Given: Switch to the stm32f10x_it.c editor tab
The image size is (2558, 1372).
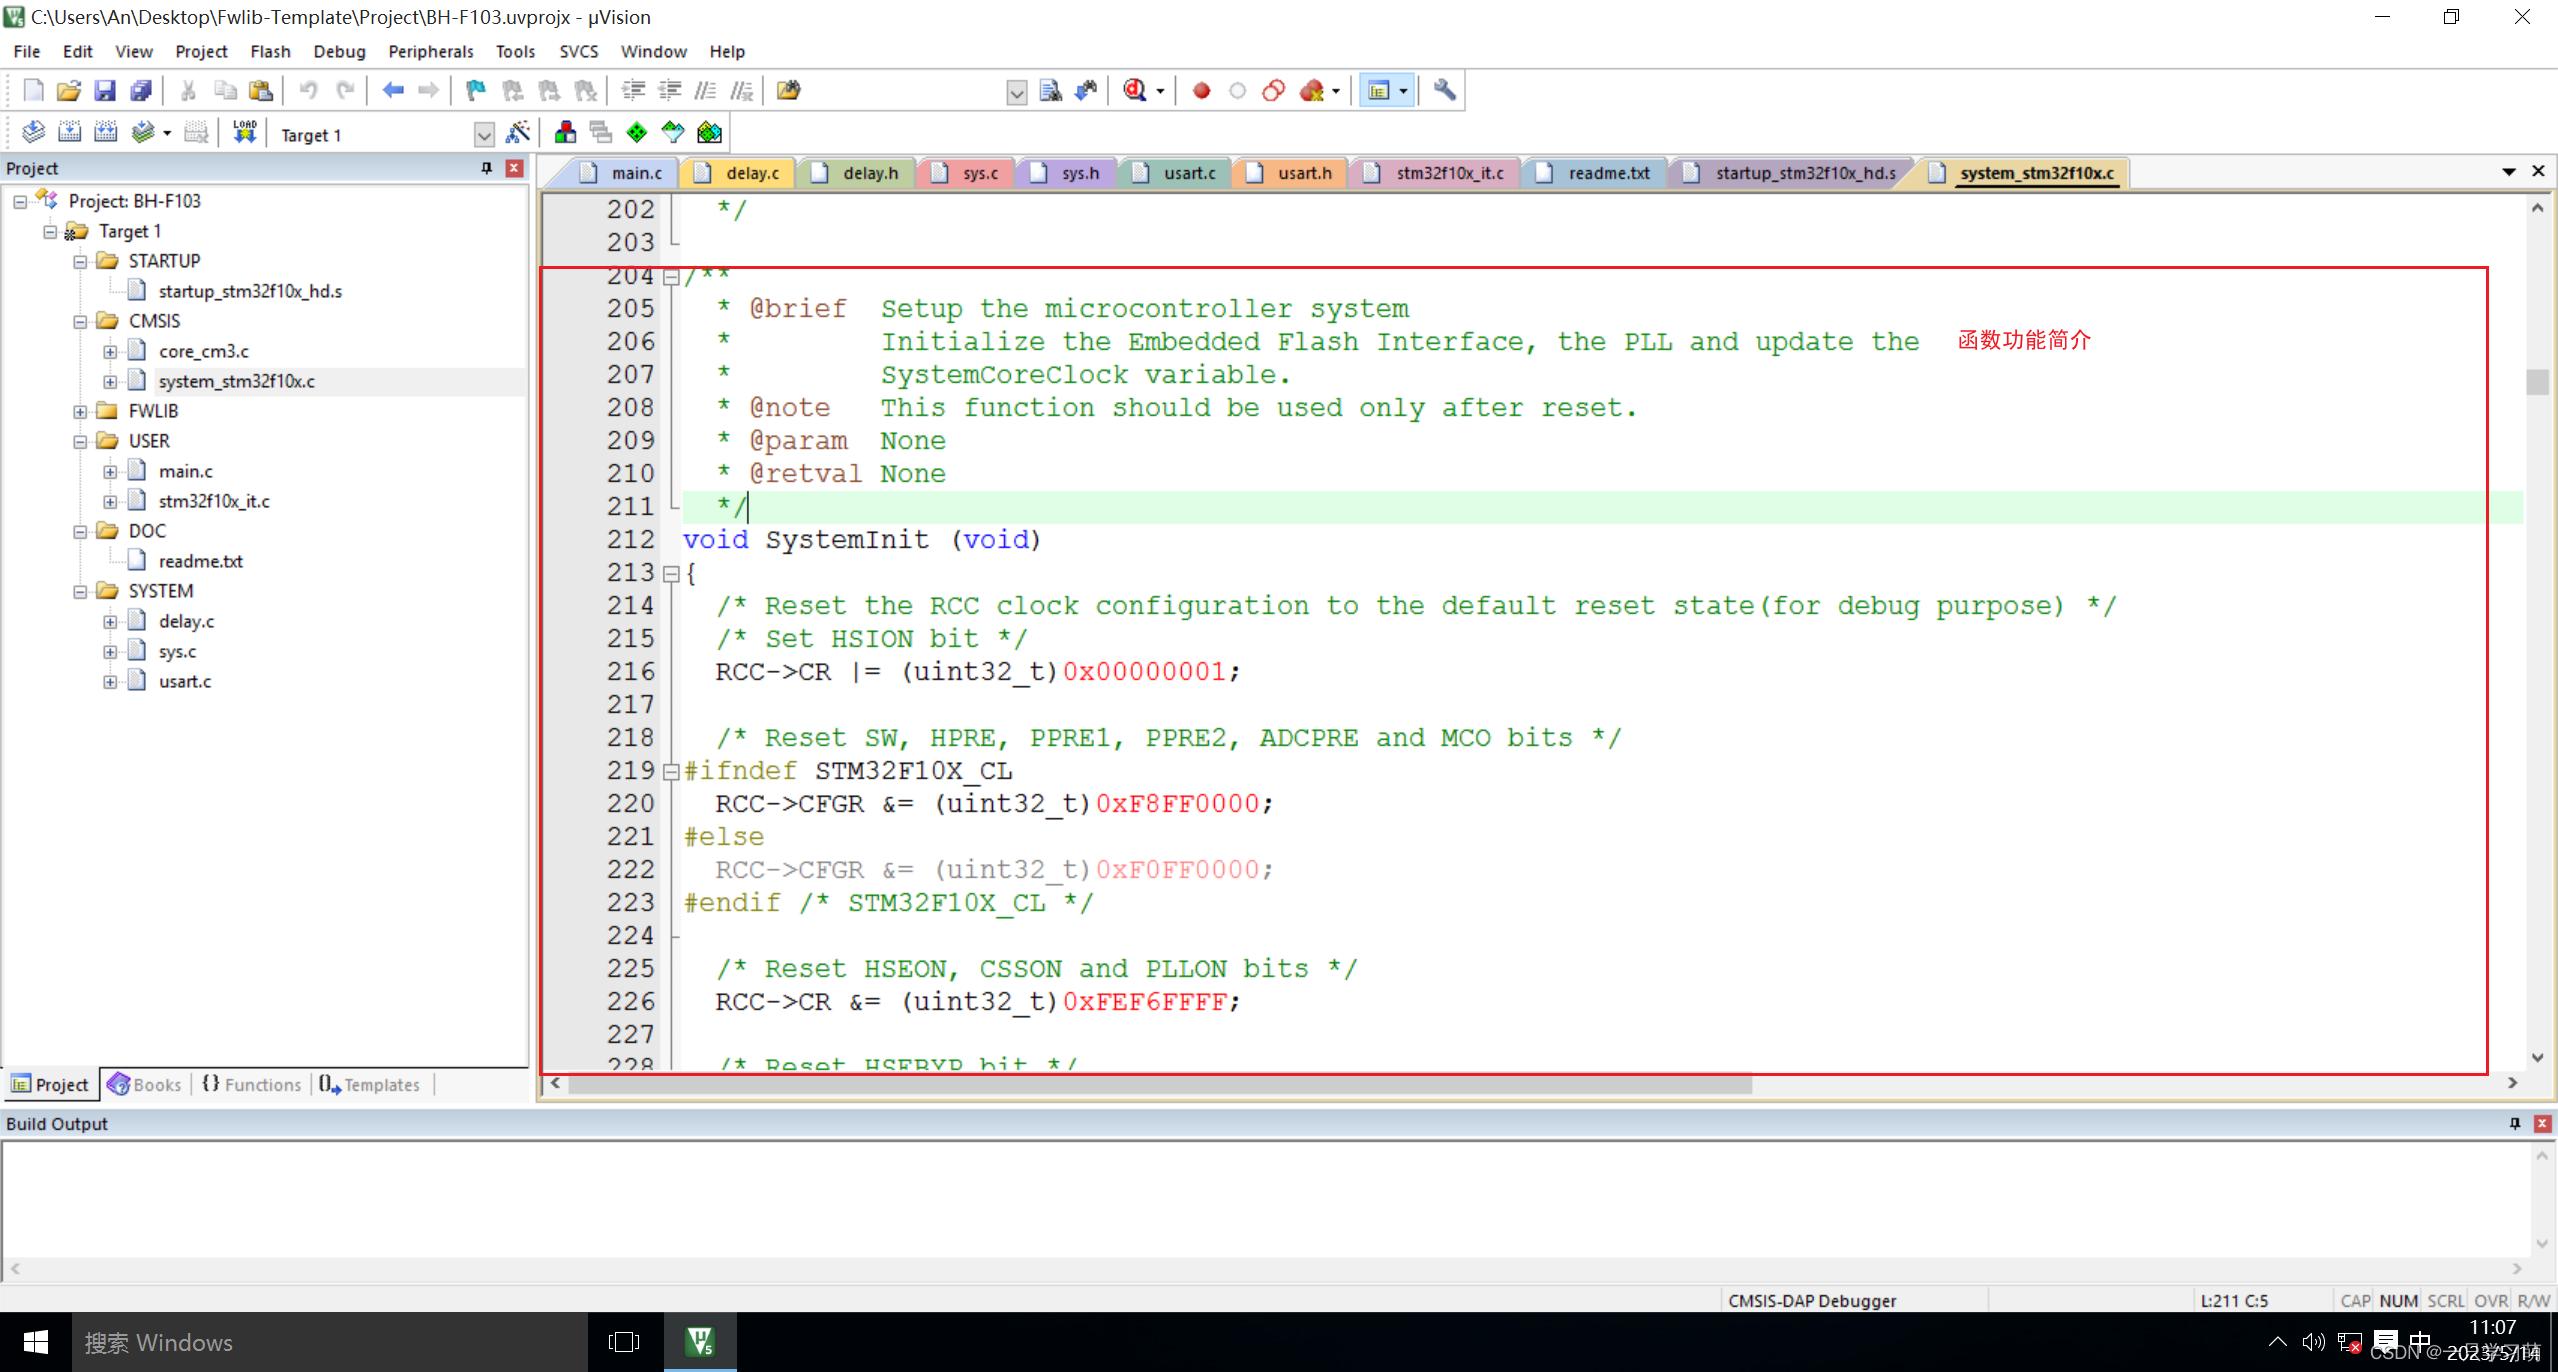Looking at the screenshot, I should click(1435, 173).
